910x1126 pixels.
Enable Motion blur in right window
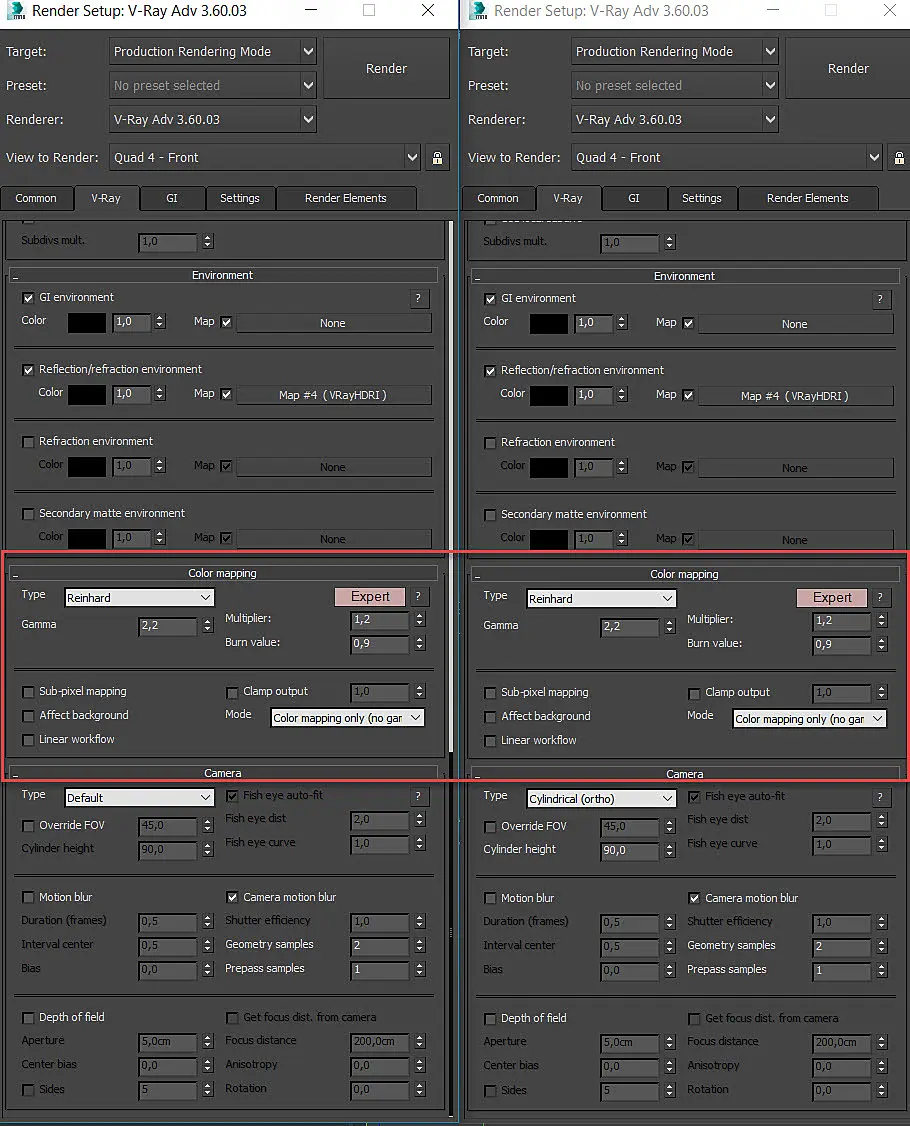pyautogui.click(x=490, y=898)
